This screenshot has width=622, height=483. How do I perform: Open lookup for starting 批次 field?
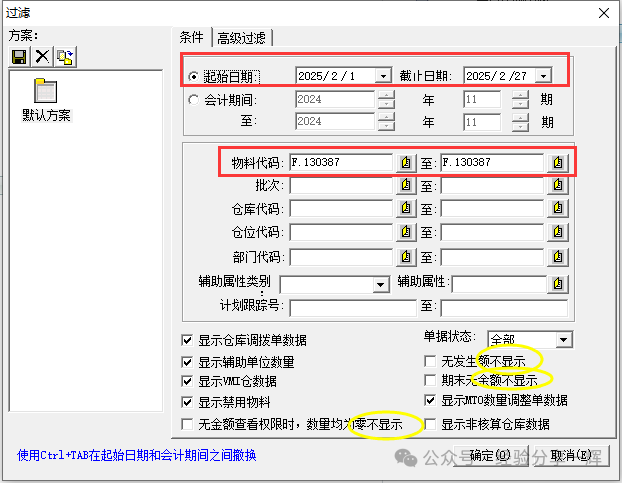(x=406, y=186)
